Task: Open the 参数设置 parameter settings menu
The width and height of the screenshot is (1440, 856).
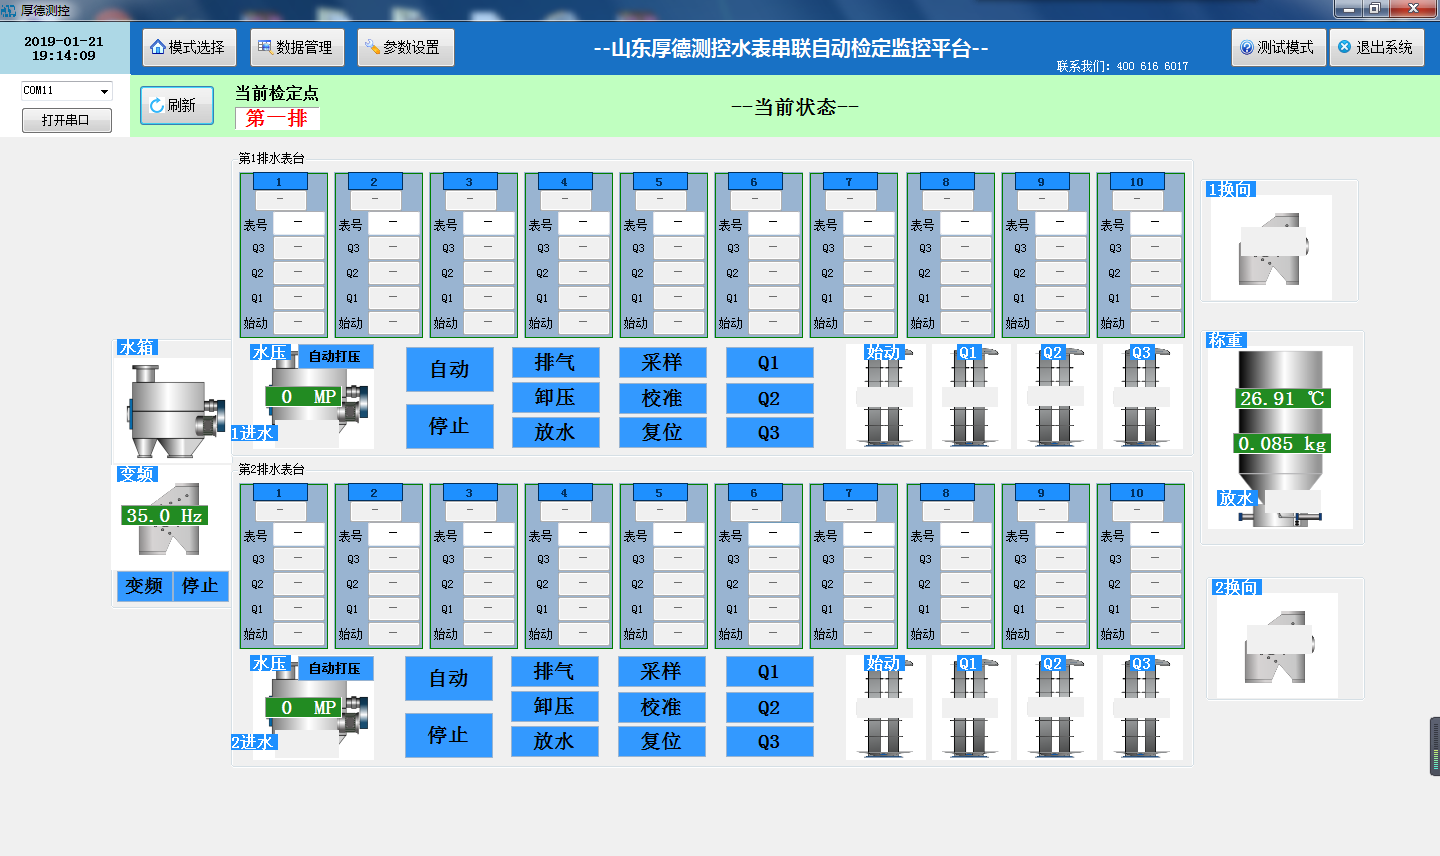Action: click(x=404, y=48)
